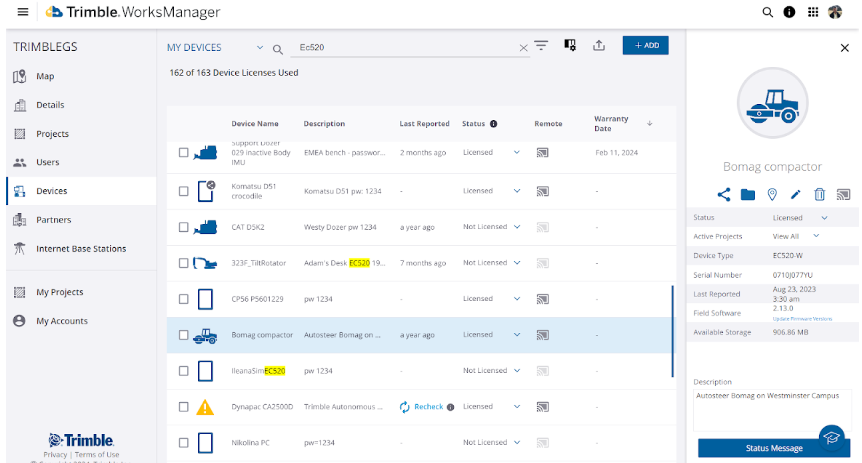The width and height of the screenshot is (862, 463).
Task: Click the Ec520 search input field
Action: (x=400, y=47)
